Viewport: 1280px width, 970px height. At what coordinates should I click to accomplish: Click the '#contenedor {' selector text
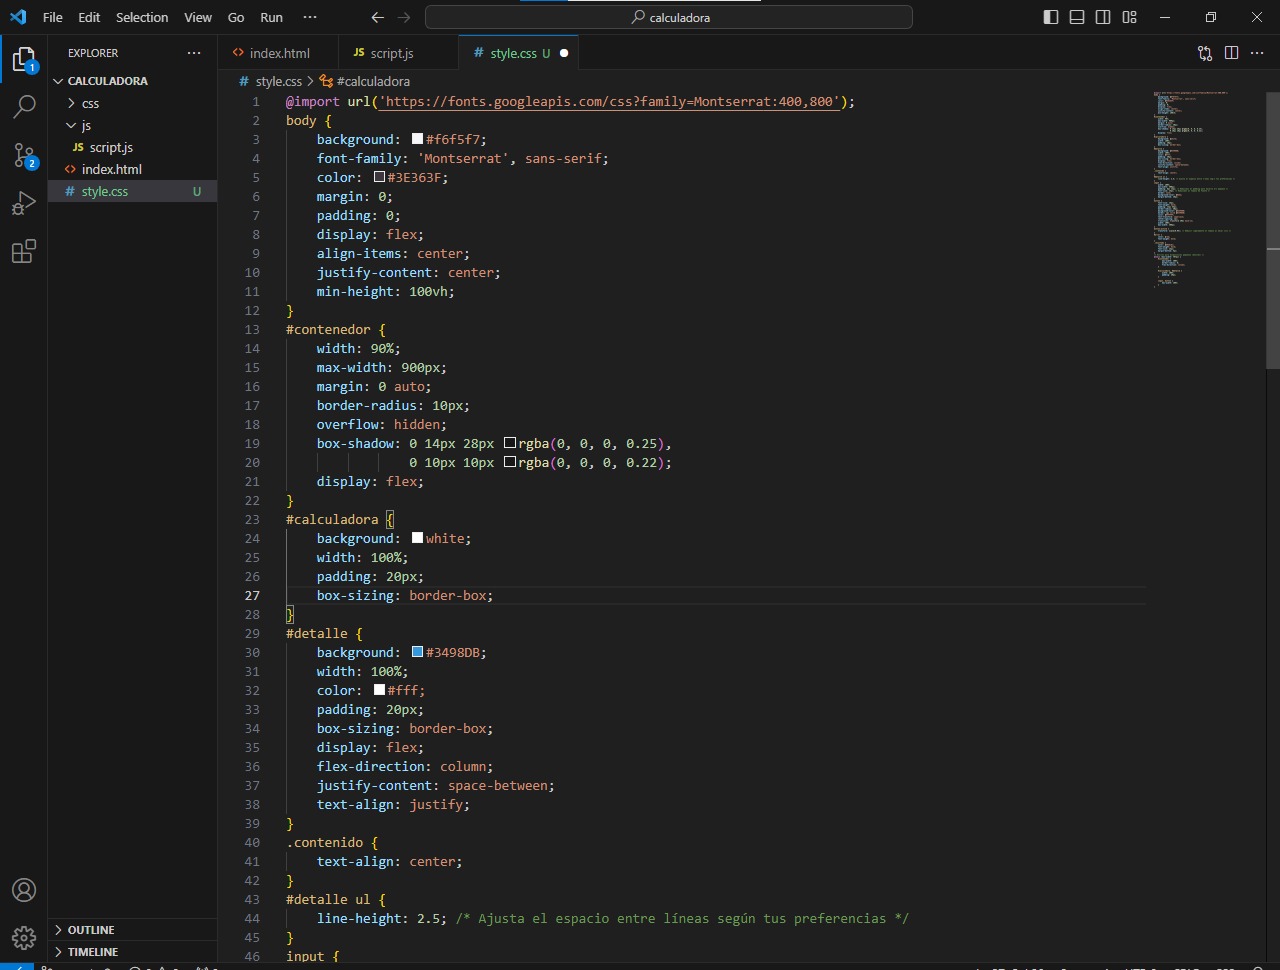click(x=336, y=329)
